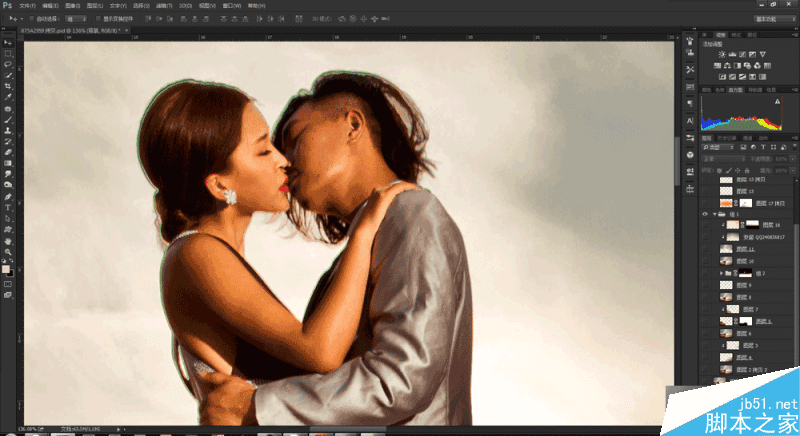
Task: Select the Move tool in the toolbox
Action: coord(8,43)
